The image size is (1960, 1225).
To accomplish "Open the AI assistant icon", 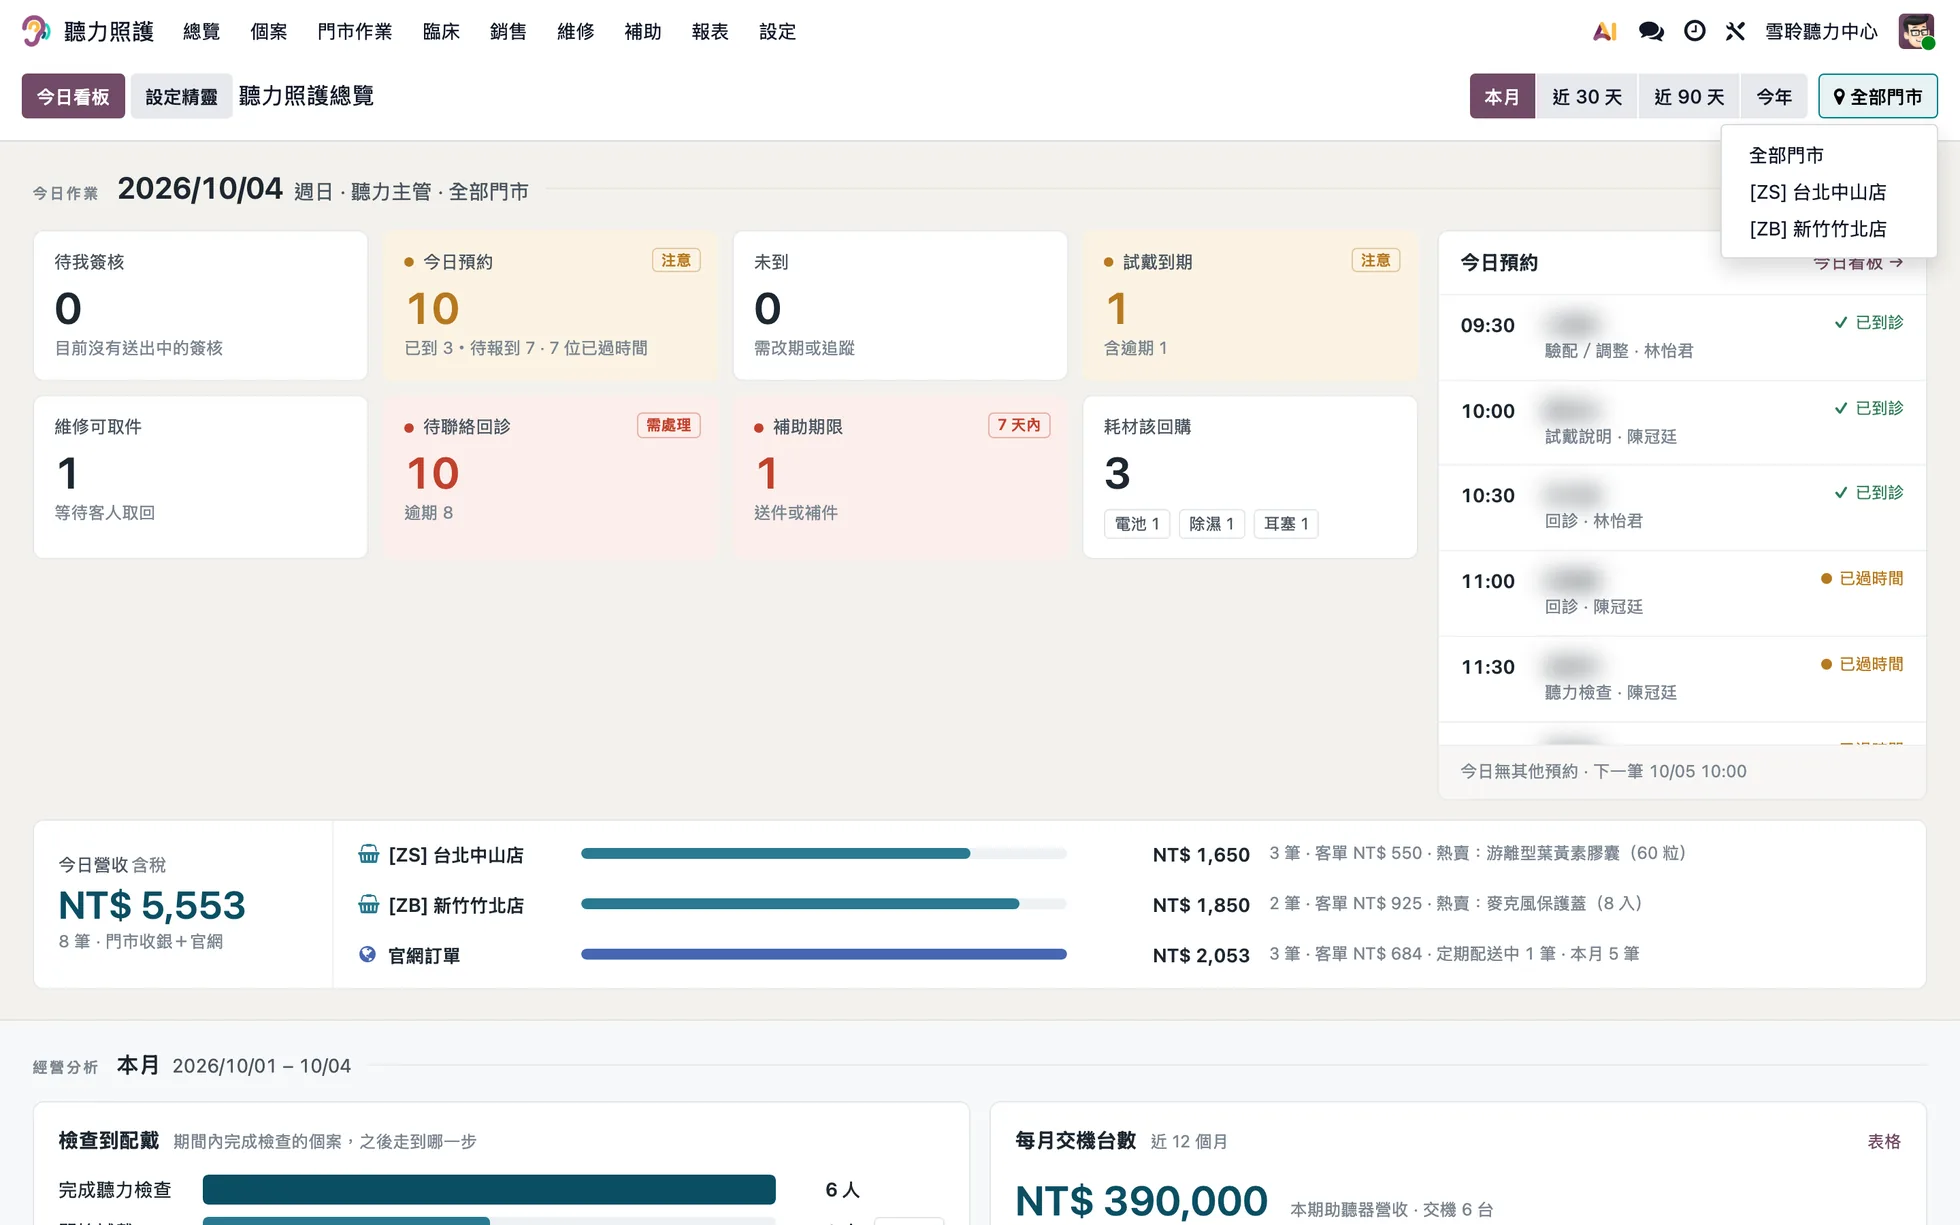I will pos(1604,31).
